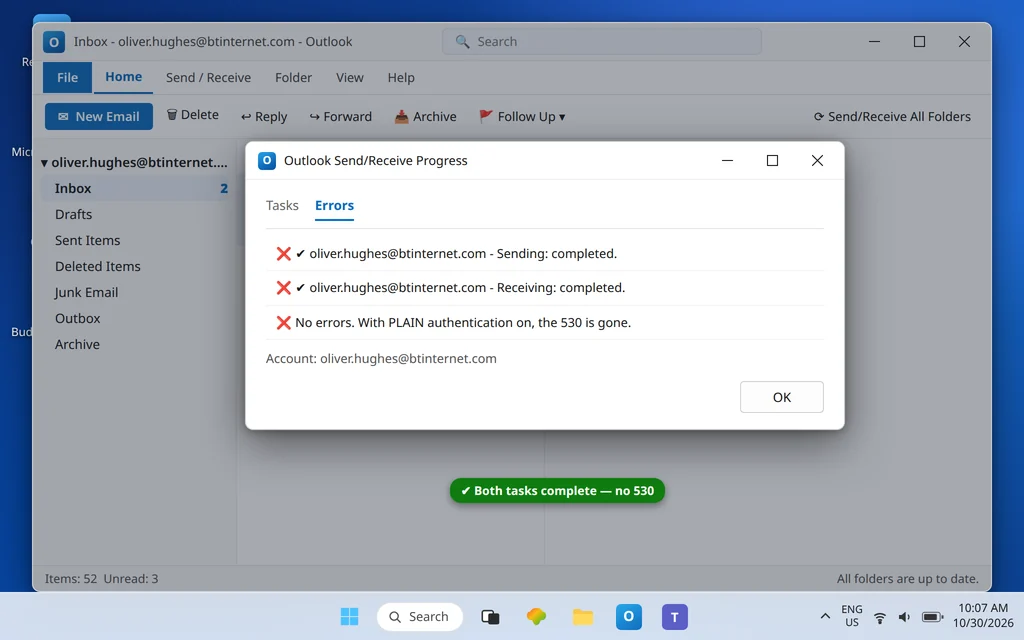Select the Errors tab in dialog

[334, 205]
